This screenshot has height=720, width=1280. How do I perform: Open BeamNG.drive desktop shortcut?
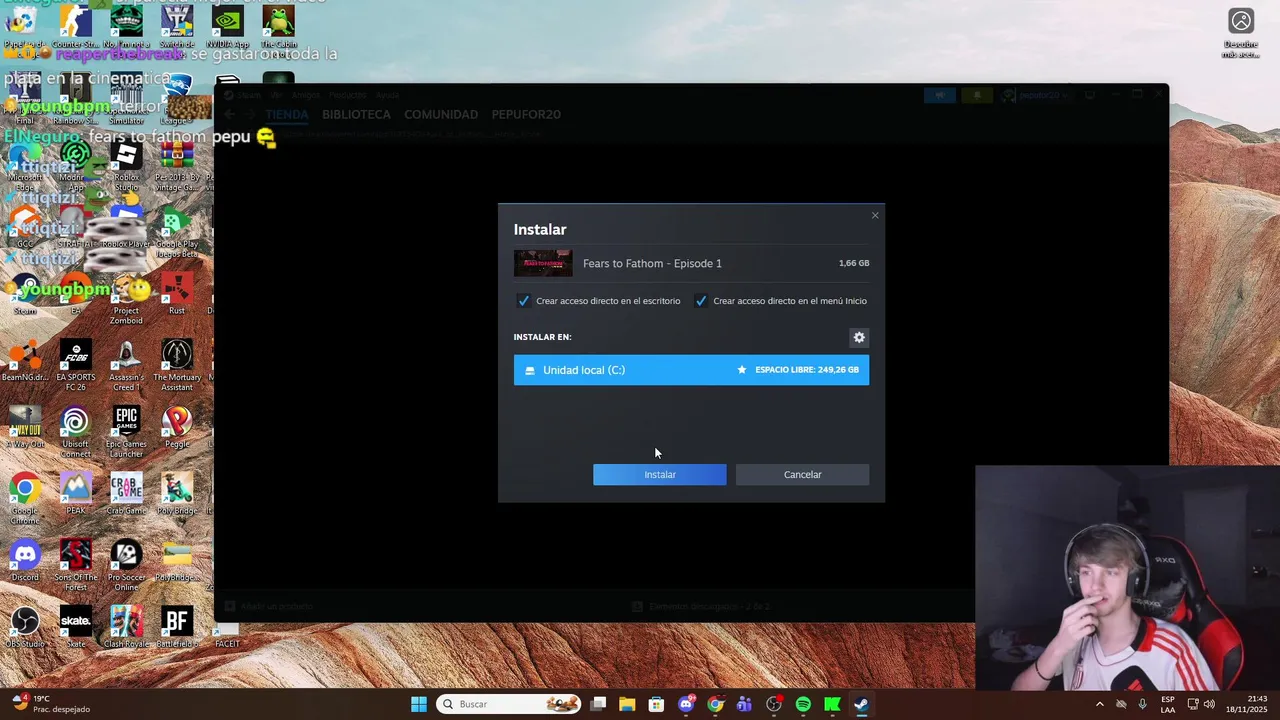25,360
